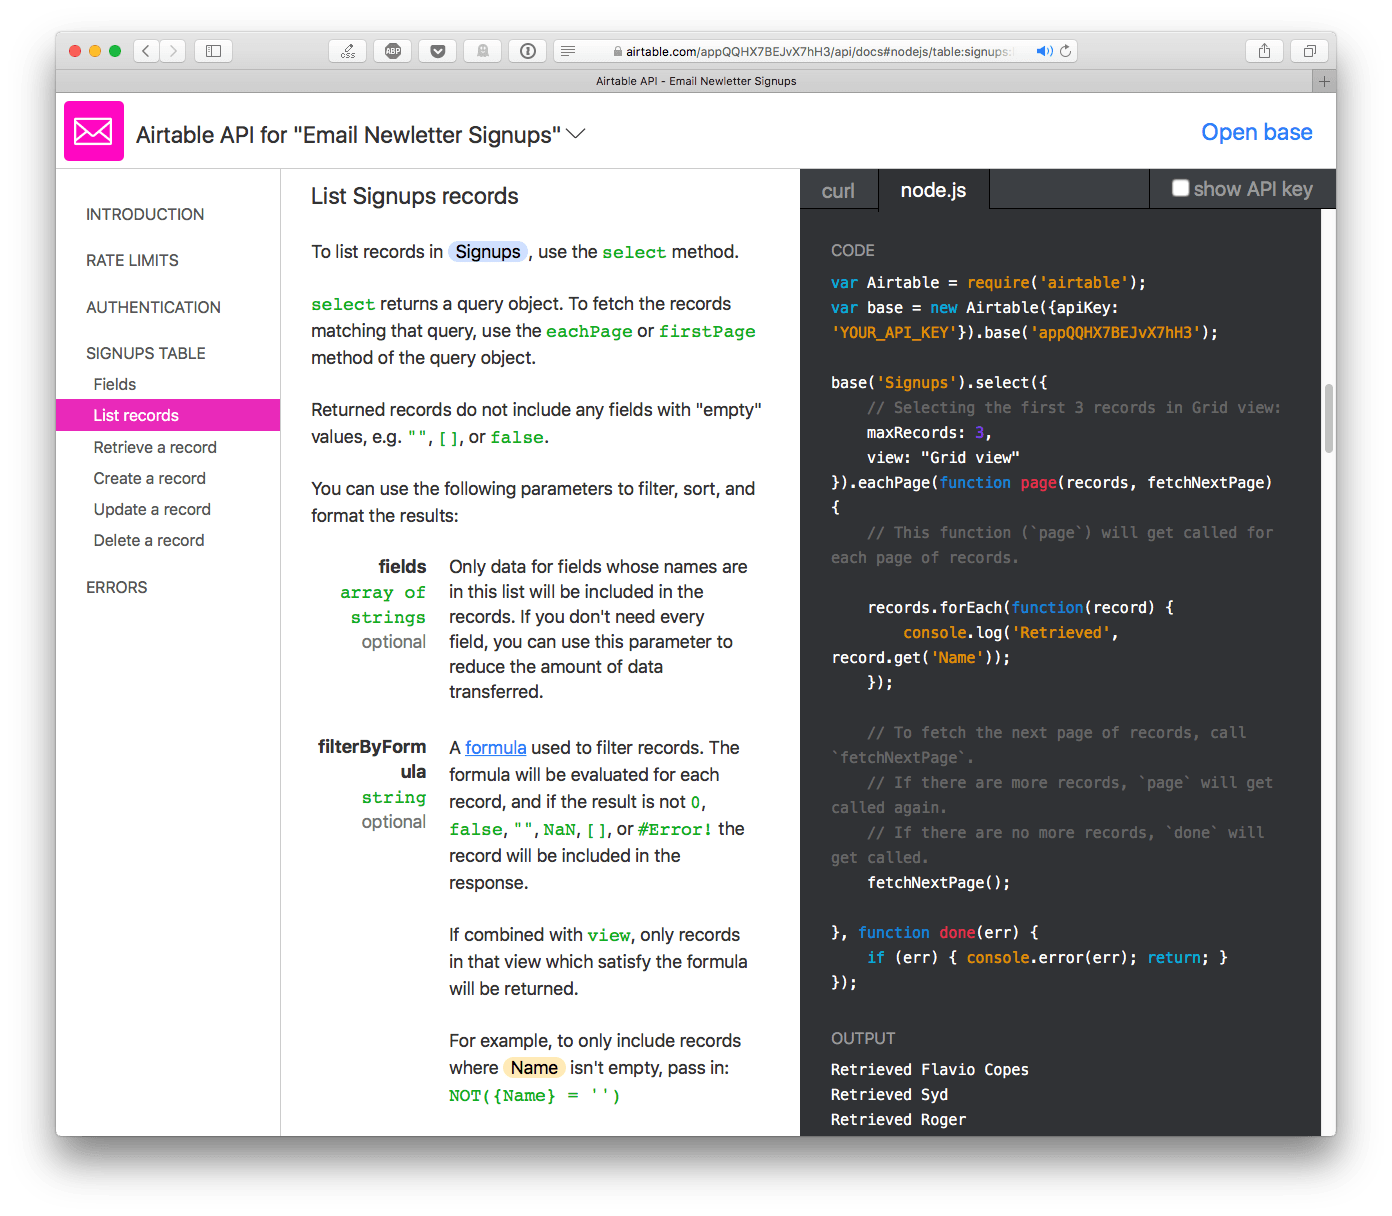The width and height of the screenshot is (1392, 1216).
Task: Select List records in sidebar
Action: coord(168,415)
